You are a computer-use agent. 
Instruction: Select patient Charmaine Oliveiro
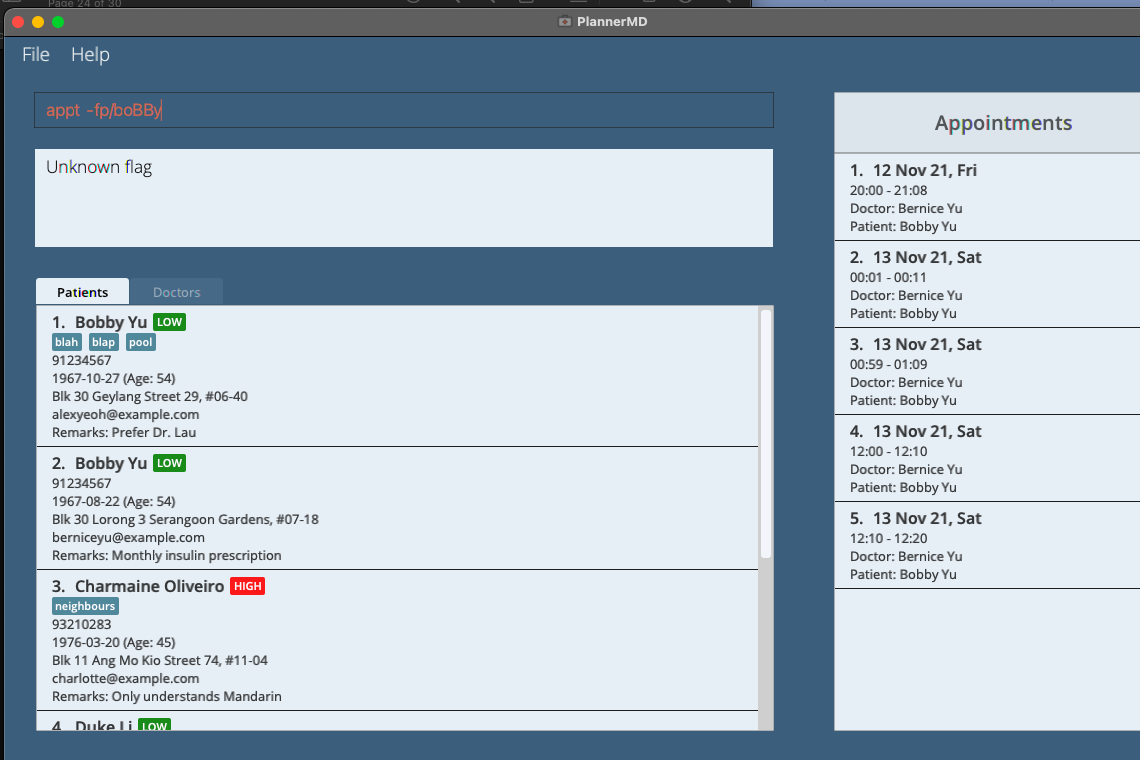pos(149,586)
